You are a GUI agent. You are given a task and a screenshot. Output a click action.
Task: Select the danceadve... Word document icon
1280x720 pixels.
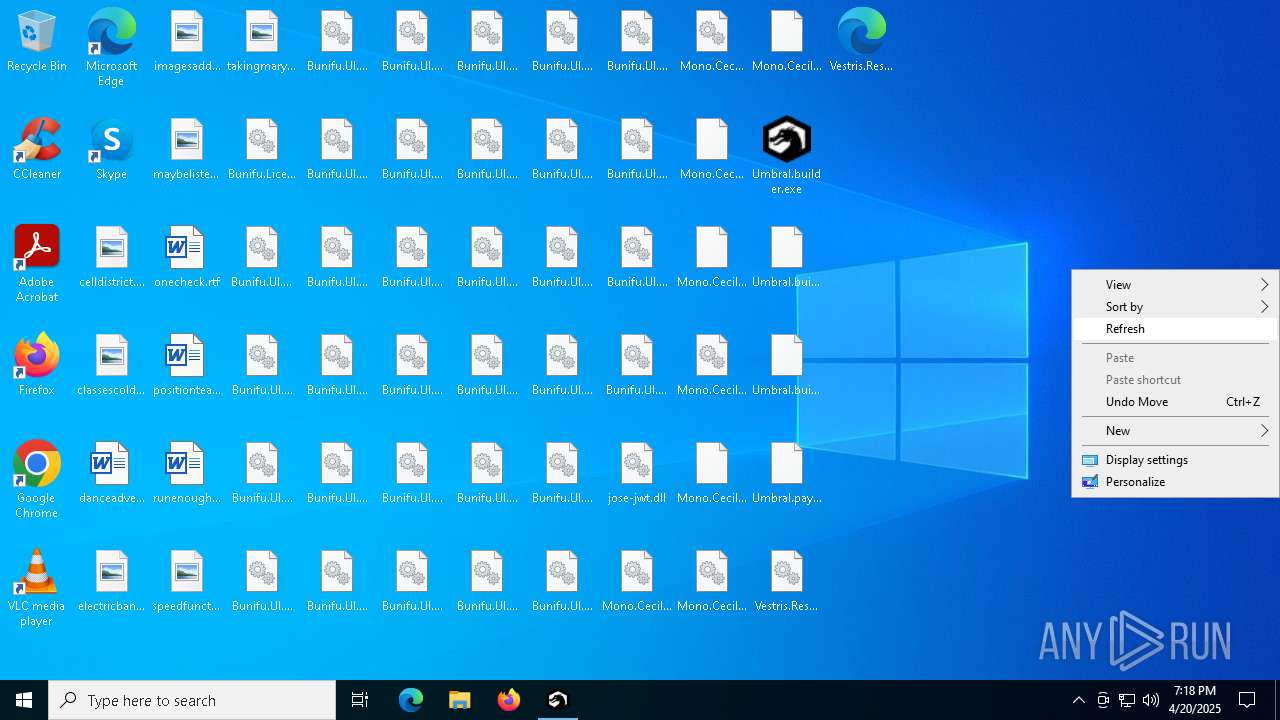111,472
